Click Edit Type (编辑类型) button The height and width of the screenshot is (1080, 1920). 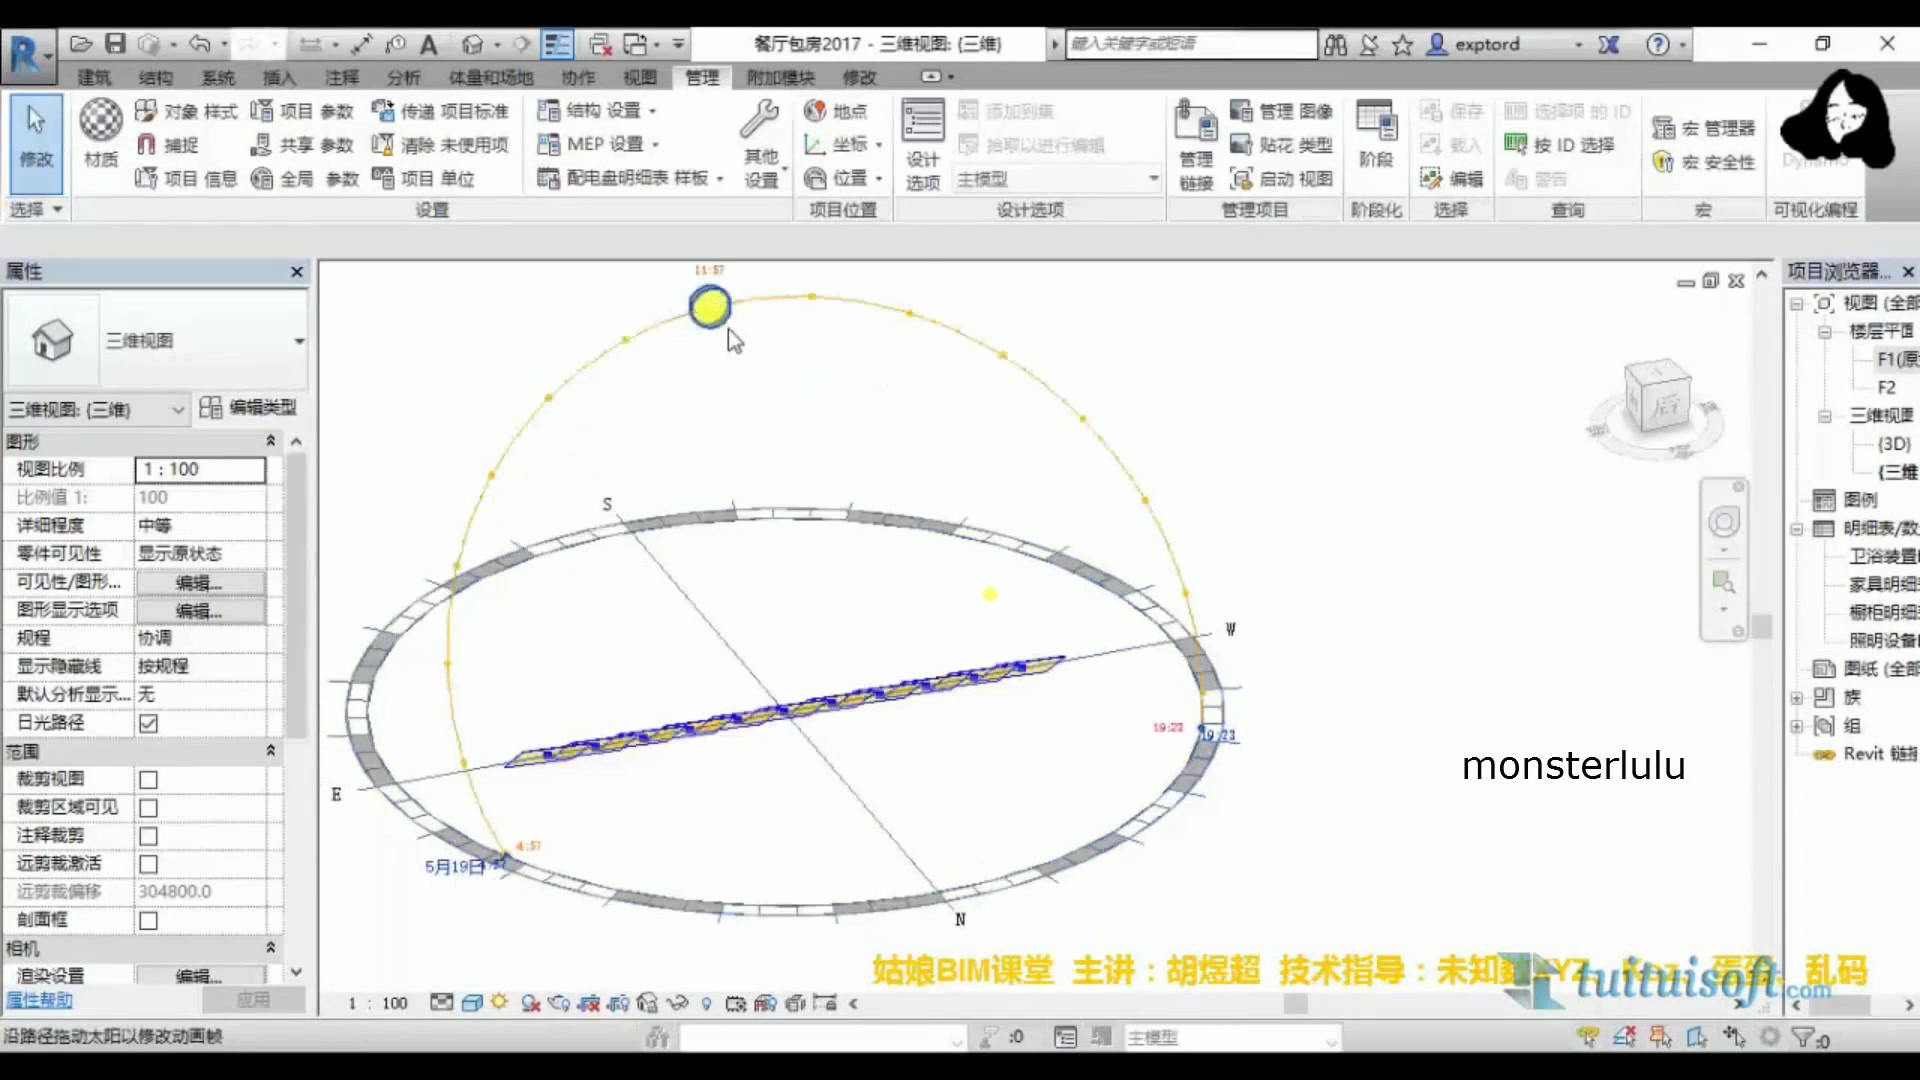click(248, 407)
